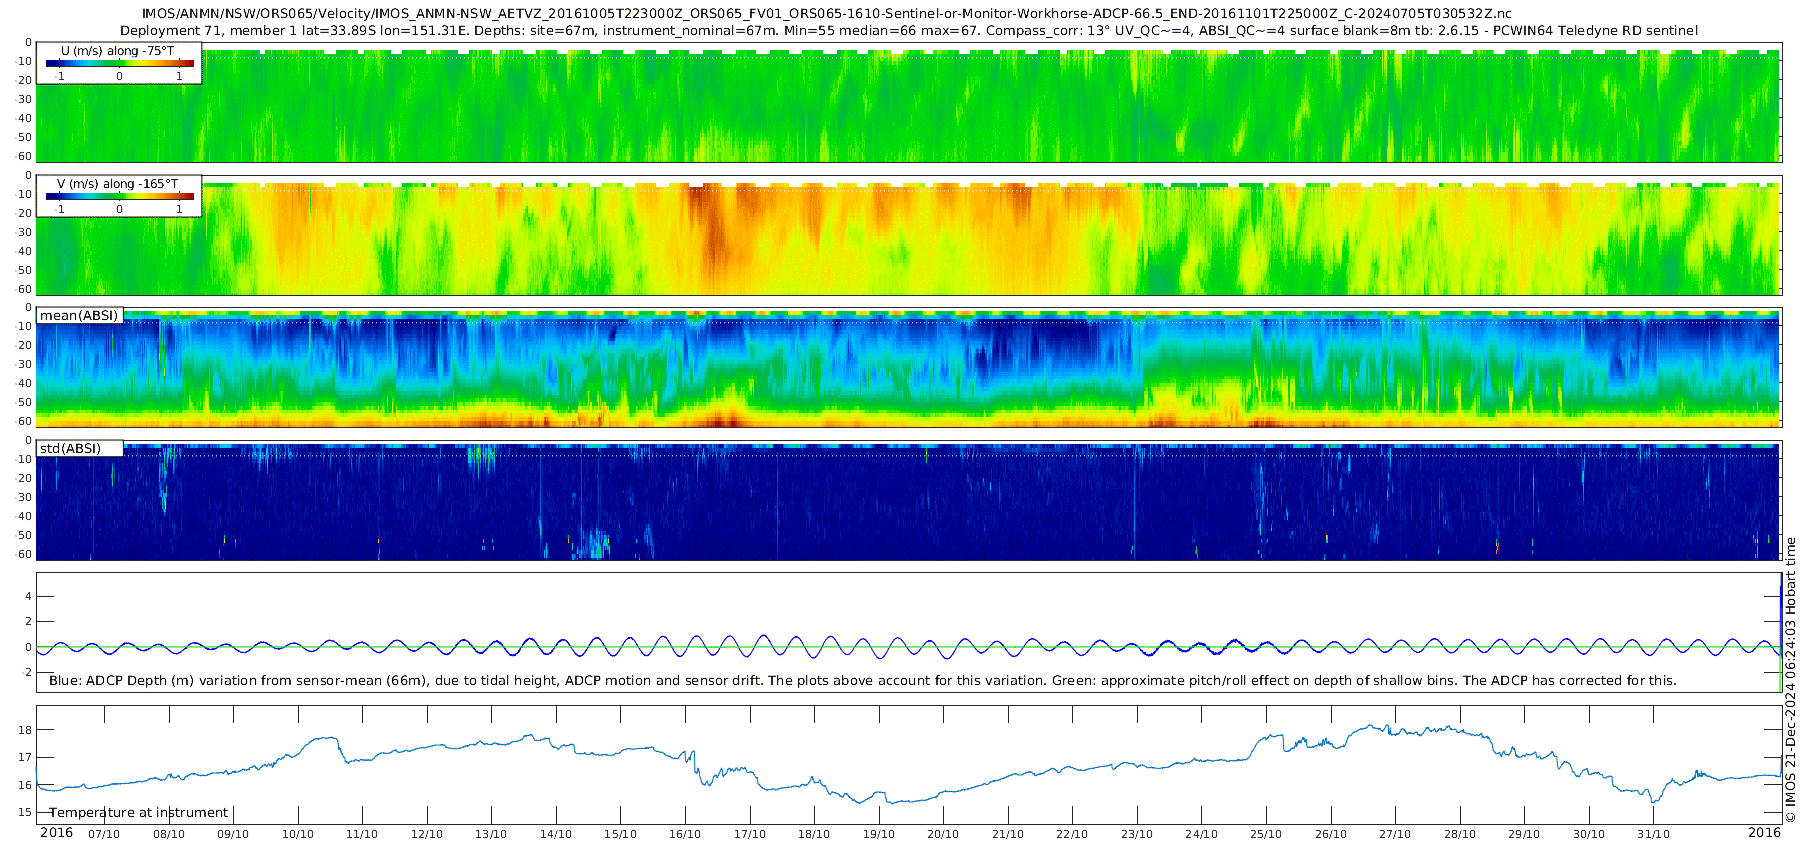Select the 'Deployment 71, member 1' metadata line
The height and width of the screenshot is (850, 1800).
click(908, 30)
